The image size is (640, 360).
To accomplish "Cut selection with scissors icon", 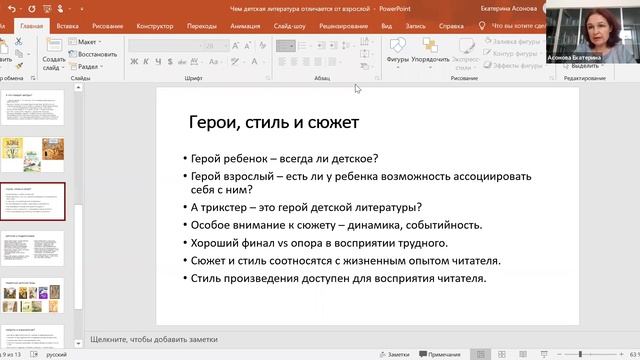I will [x=18, y=41].
